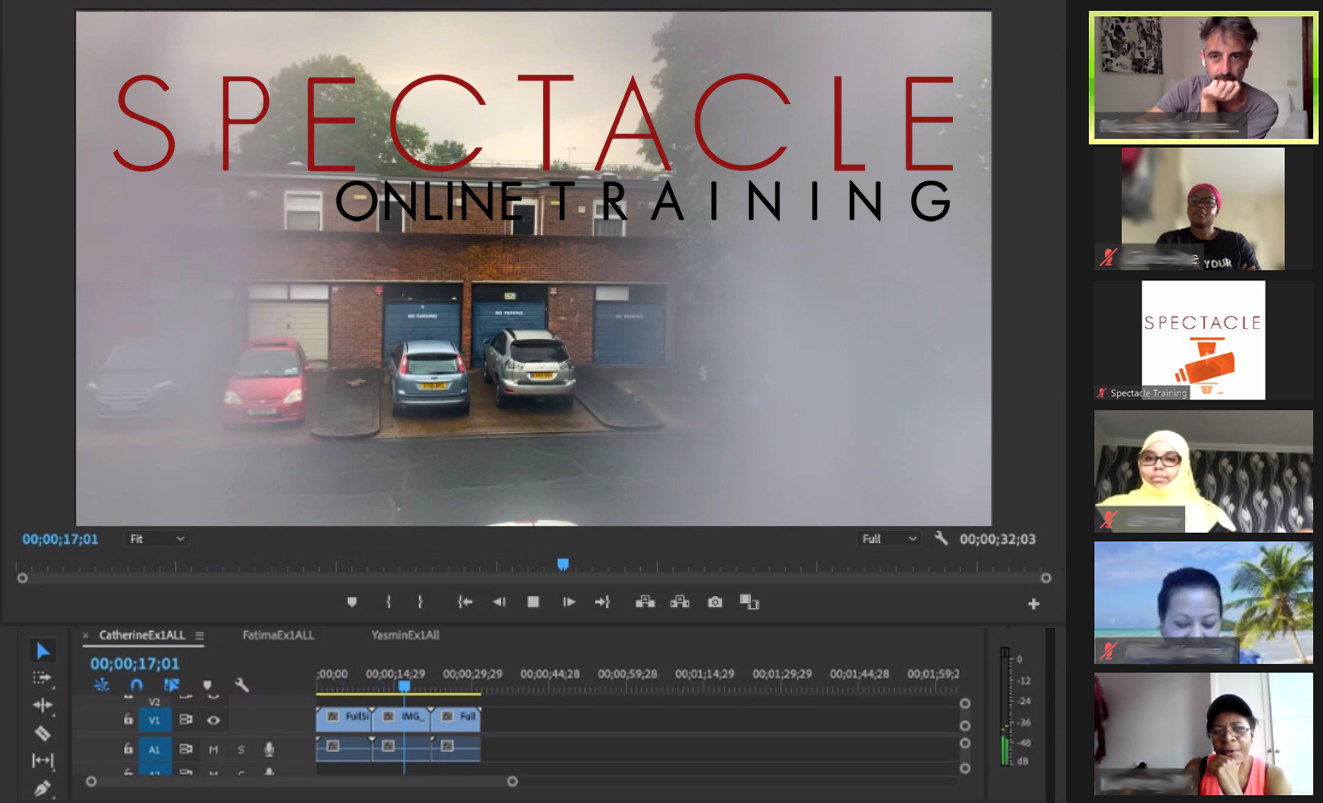This screenshot has width=1323, height=803.
Task: Solo track A1 with S button
Action: click(x=241, y=749)
